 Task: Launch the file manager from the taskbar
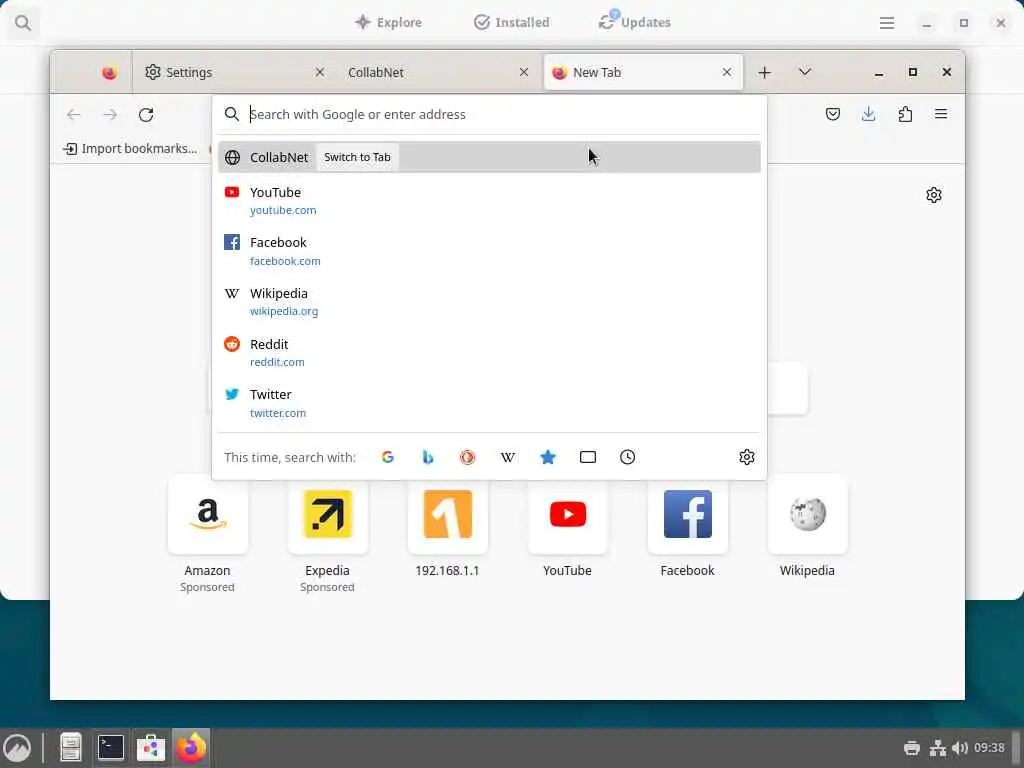coord(71,748)
